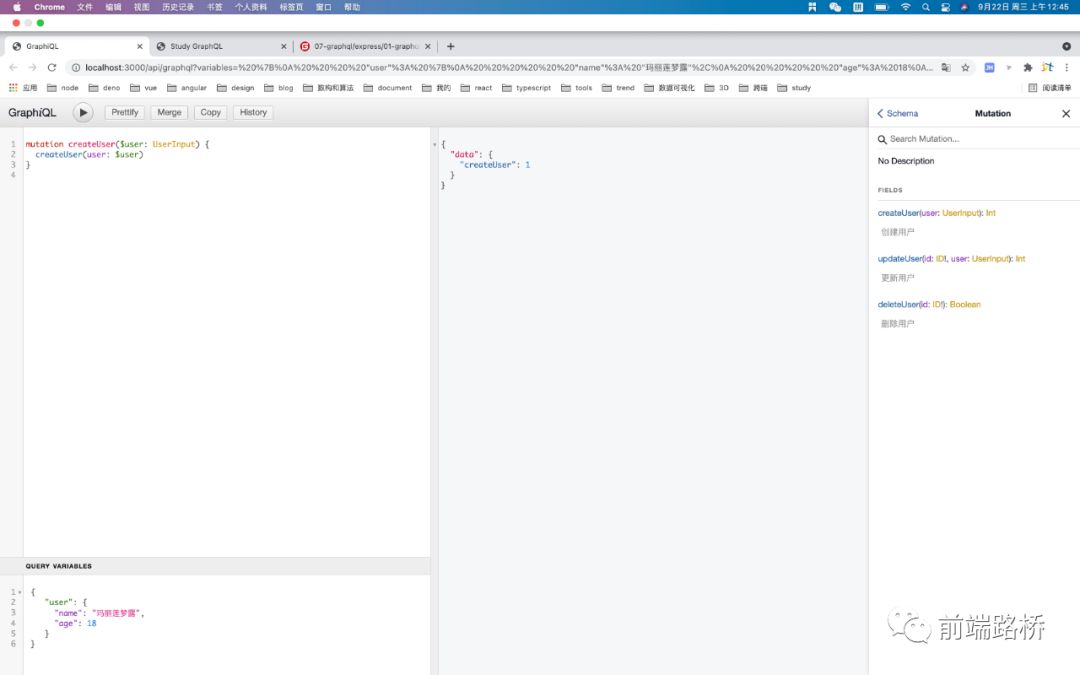This screenshot has width=1080, height=675.
Task: Click the createUser field in docs
Action: click(899, 213)
